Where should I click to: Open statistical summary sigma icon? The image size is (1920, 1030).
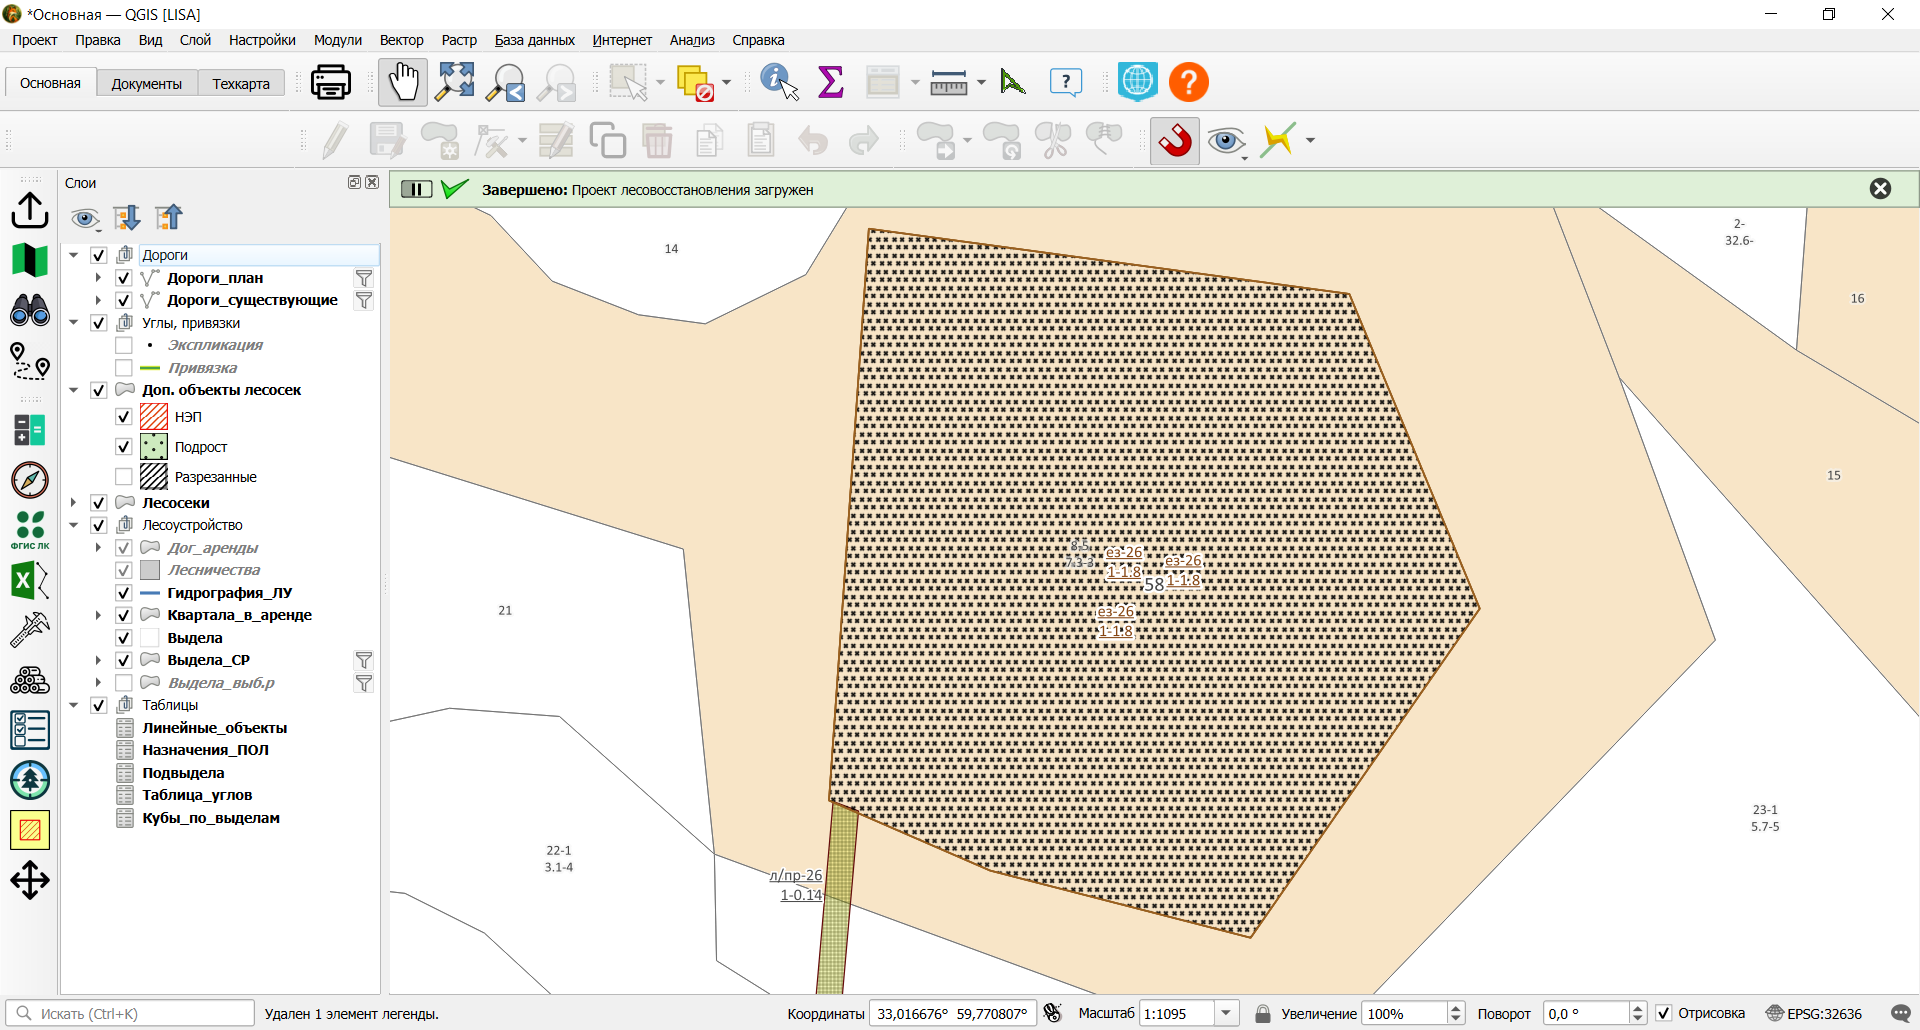(831, 83)
